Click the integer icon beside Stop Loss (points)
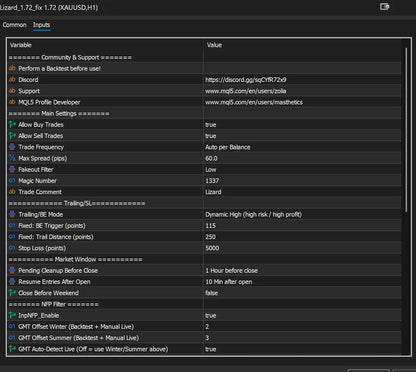The image size is (416, 372). (x=12, y=248)
